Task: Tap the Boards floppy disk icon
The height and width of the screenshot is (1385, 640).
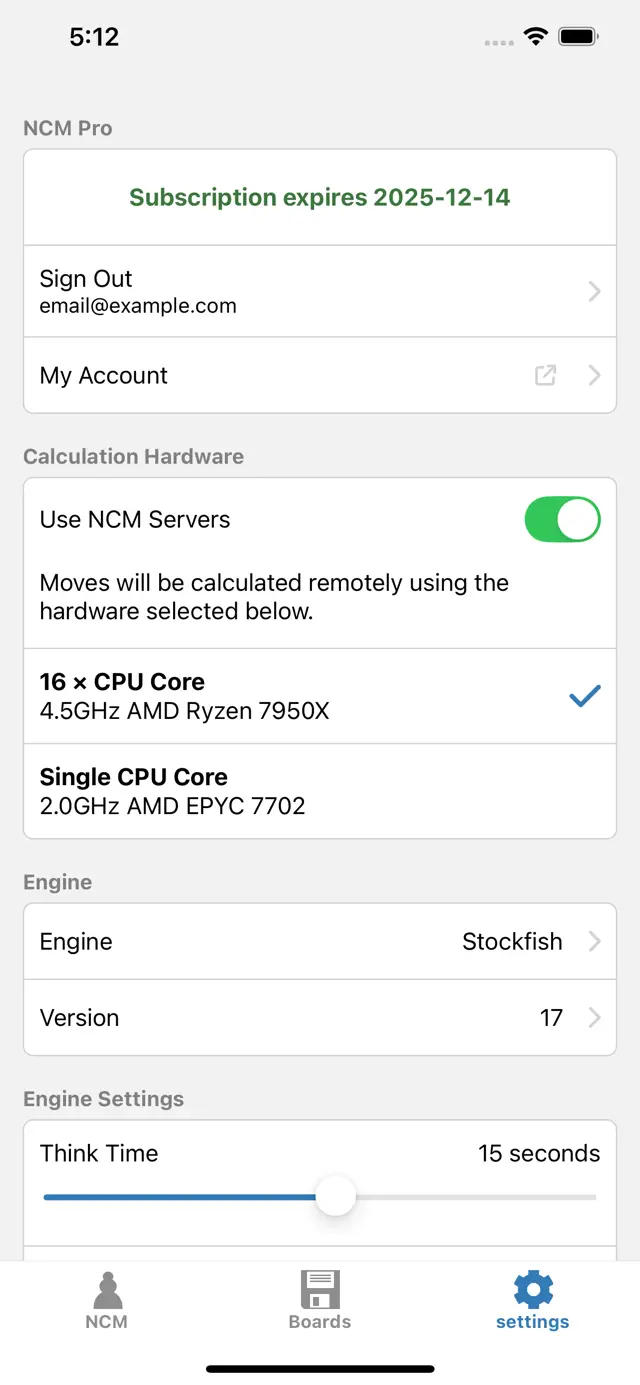Action: click(320, 1289)
